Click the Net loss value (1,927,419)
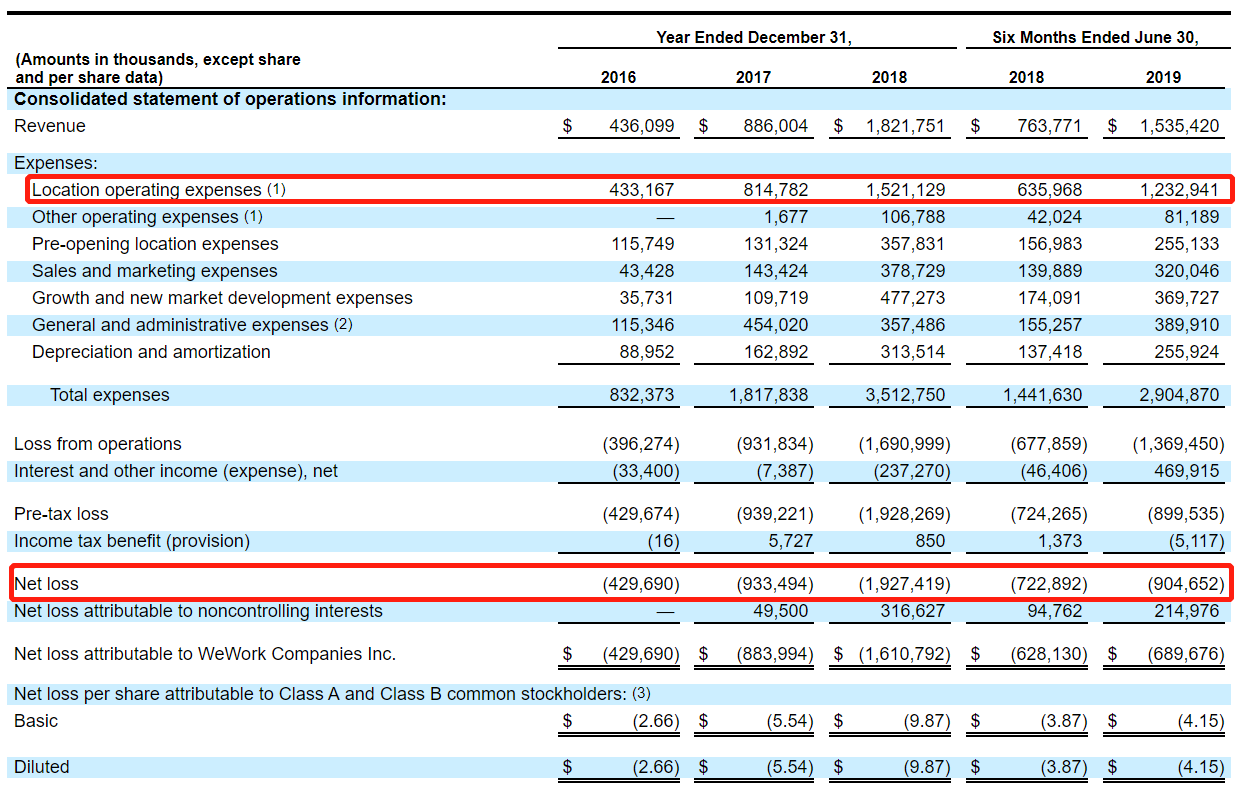 point(904,584)
